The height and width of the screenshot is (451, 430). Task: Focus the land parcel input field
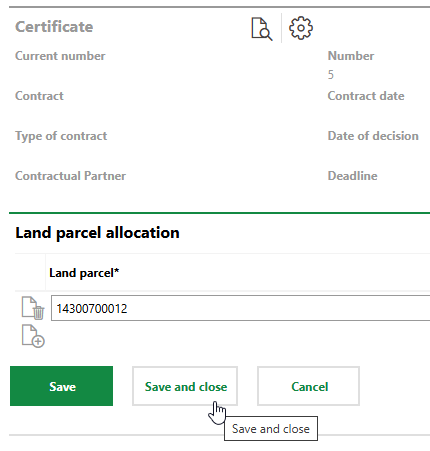pos(240,308)
